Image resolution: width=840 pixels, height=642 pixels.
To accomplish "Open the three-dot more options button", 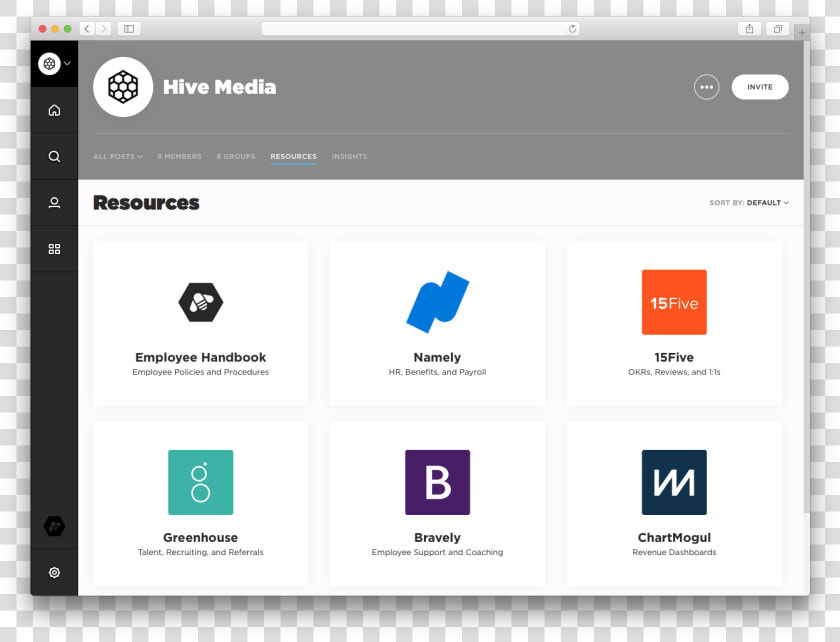I will (x=707, y=87).
